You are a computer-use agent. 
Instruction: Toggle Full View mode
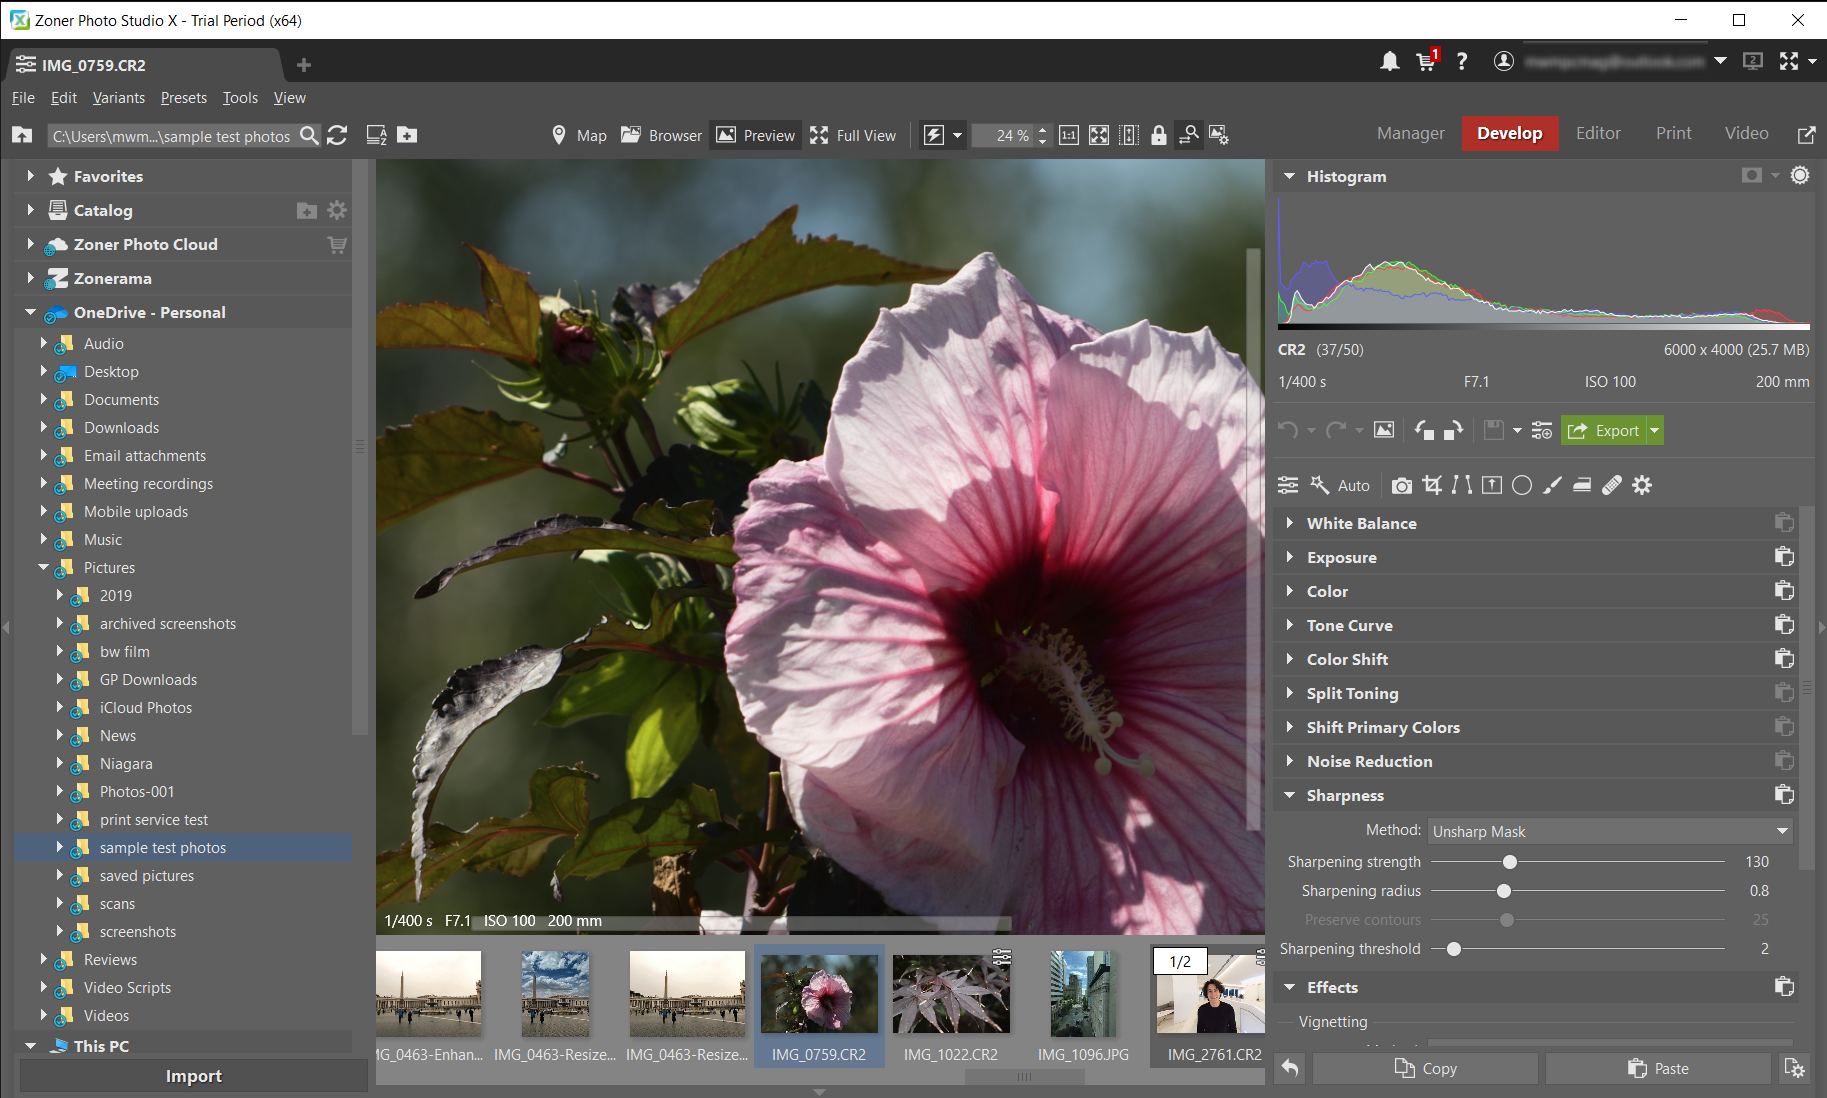pos(853,135)
